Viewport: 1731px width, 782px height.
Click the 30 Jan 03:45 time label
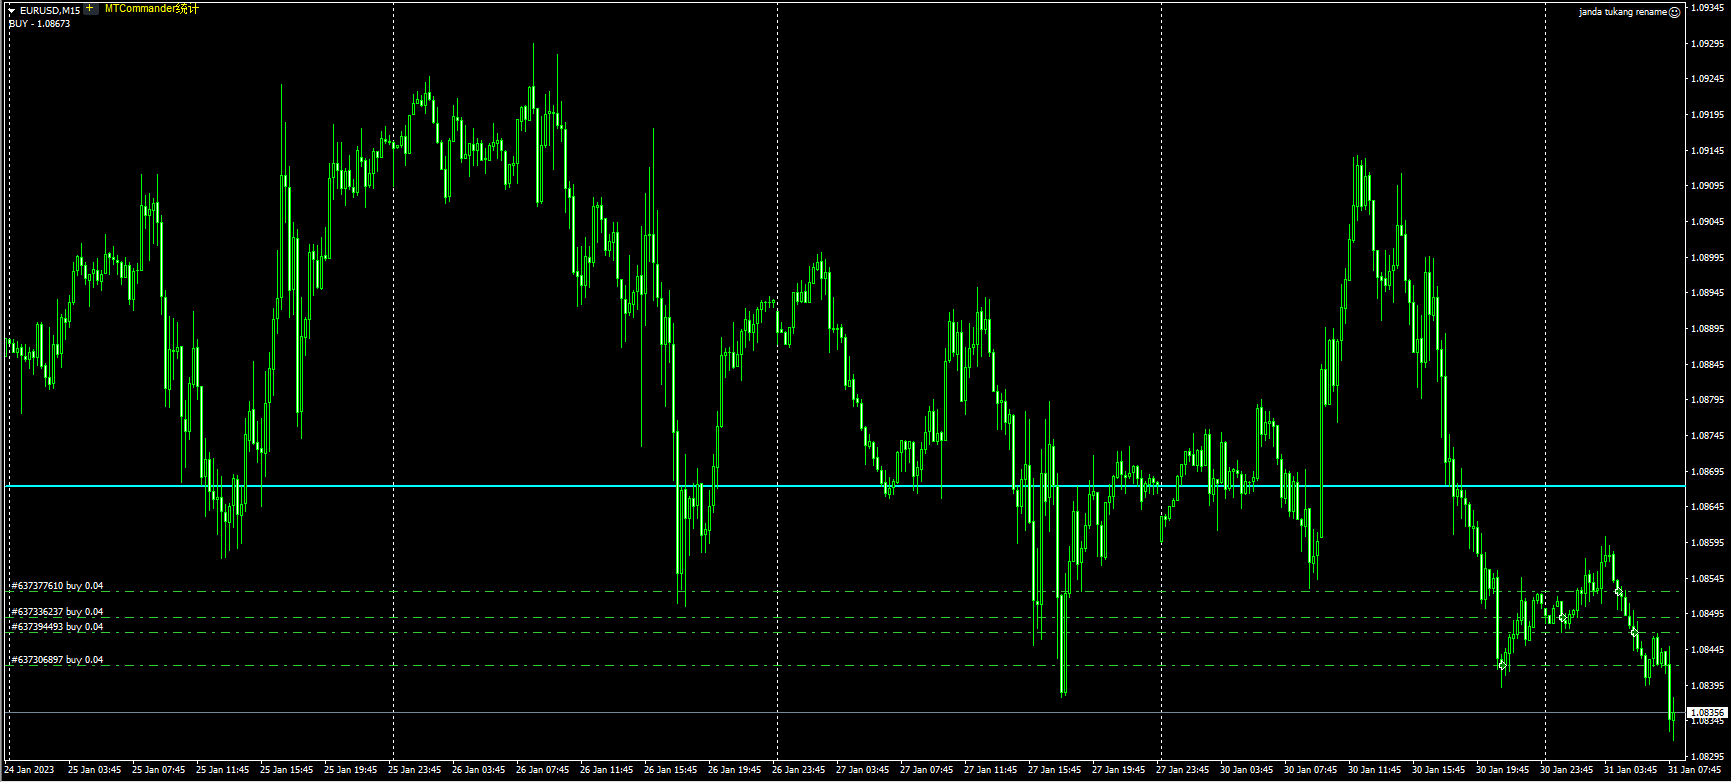1248,771
